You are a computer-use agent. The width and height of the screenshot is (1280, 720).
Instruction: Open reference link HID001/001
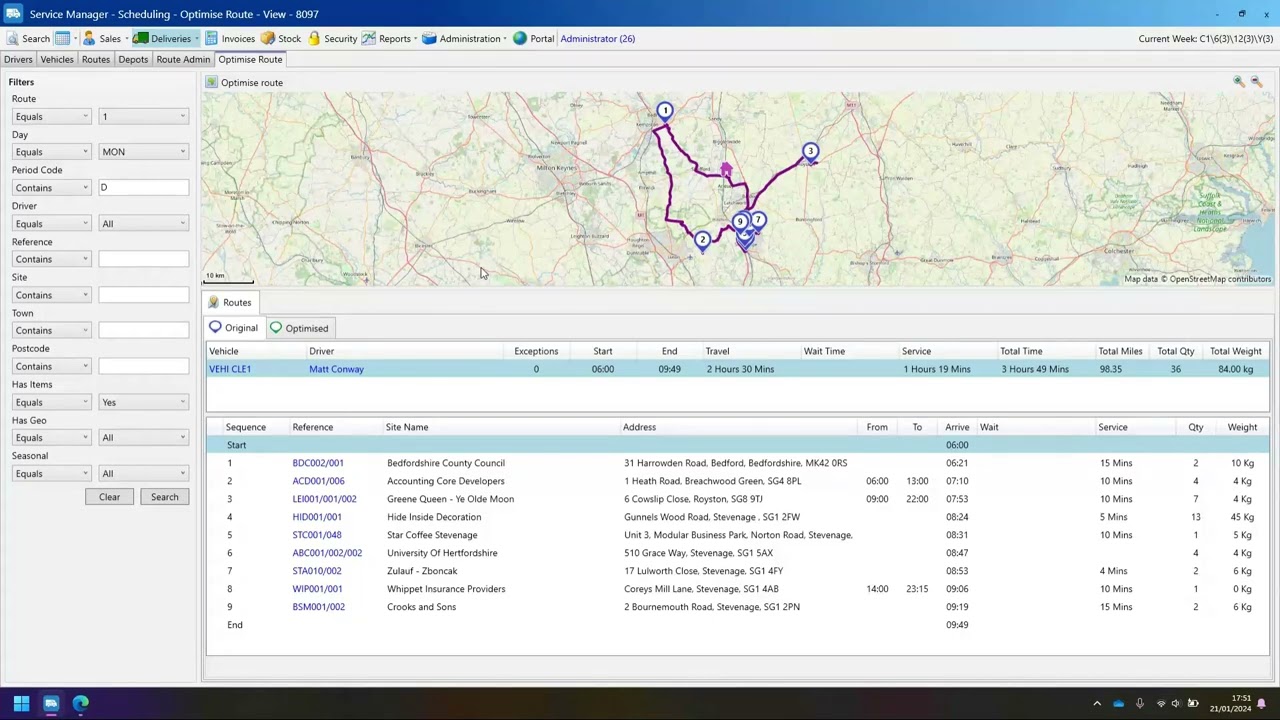(317, 517)
